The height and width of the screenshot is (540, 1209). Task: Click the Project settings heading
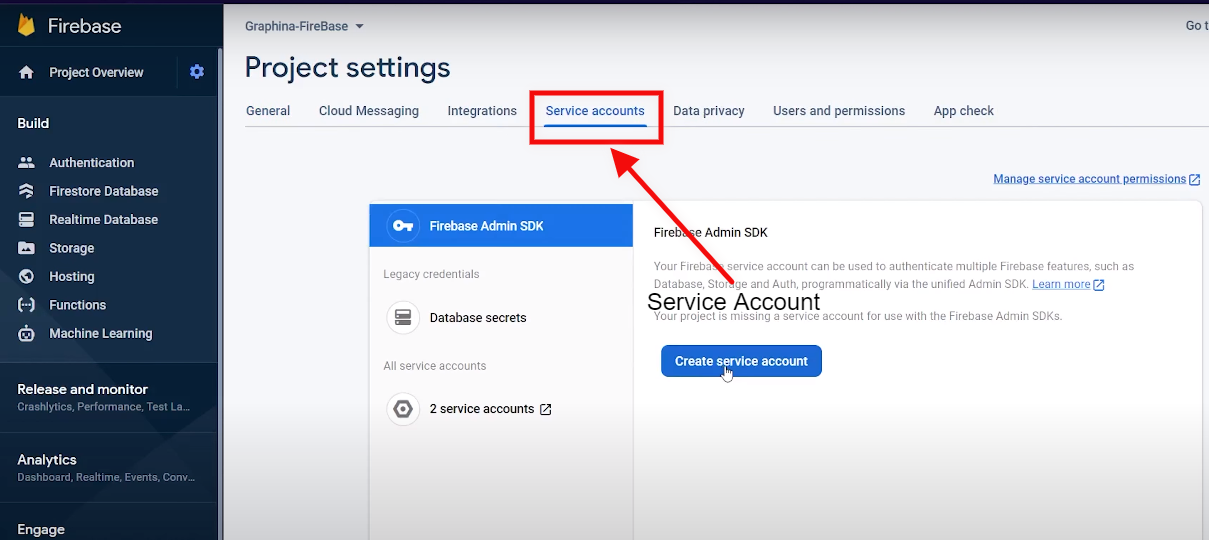[x=348, y=68]
